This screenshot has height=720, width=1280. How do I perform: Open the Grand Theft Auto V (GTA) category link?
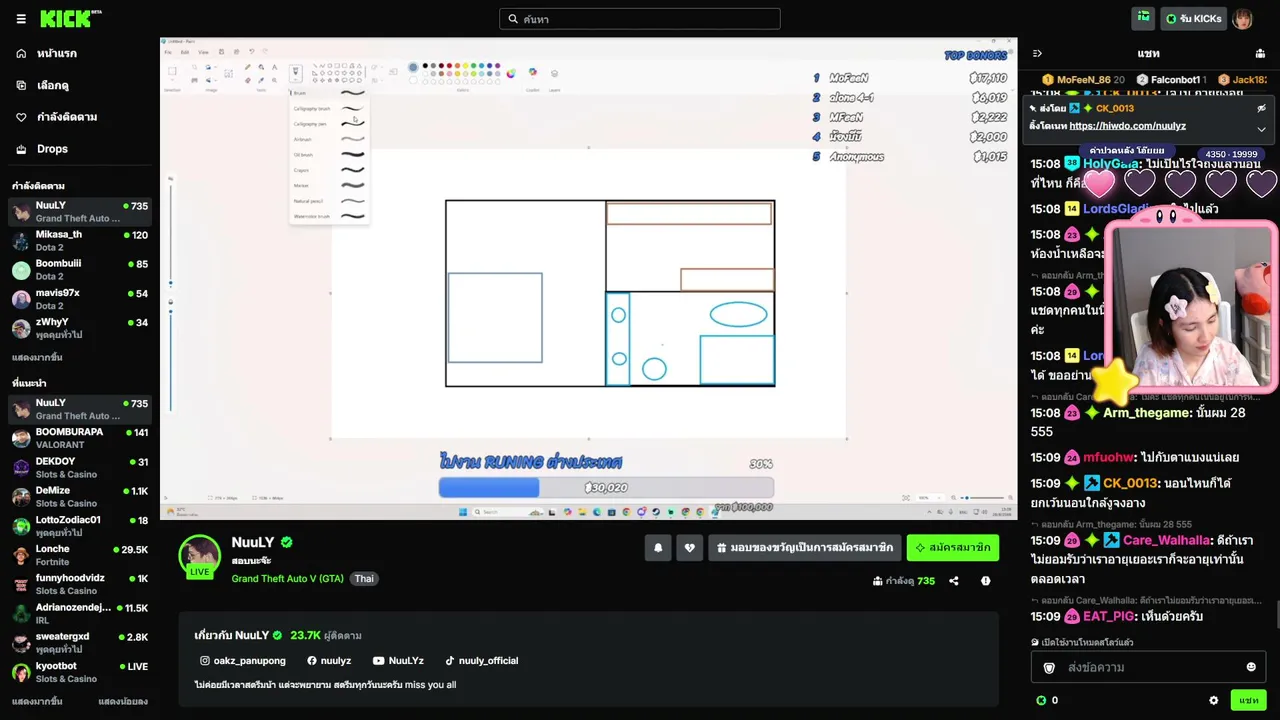tap(288, 579)
